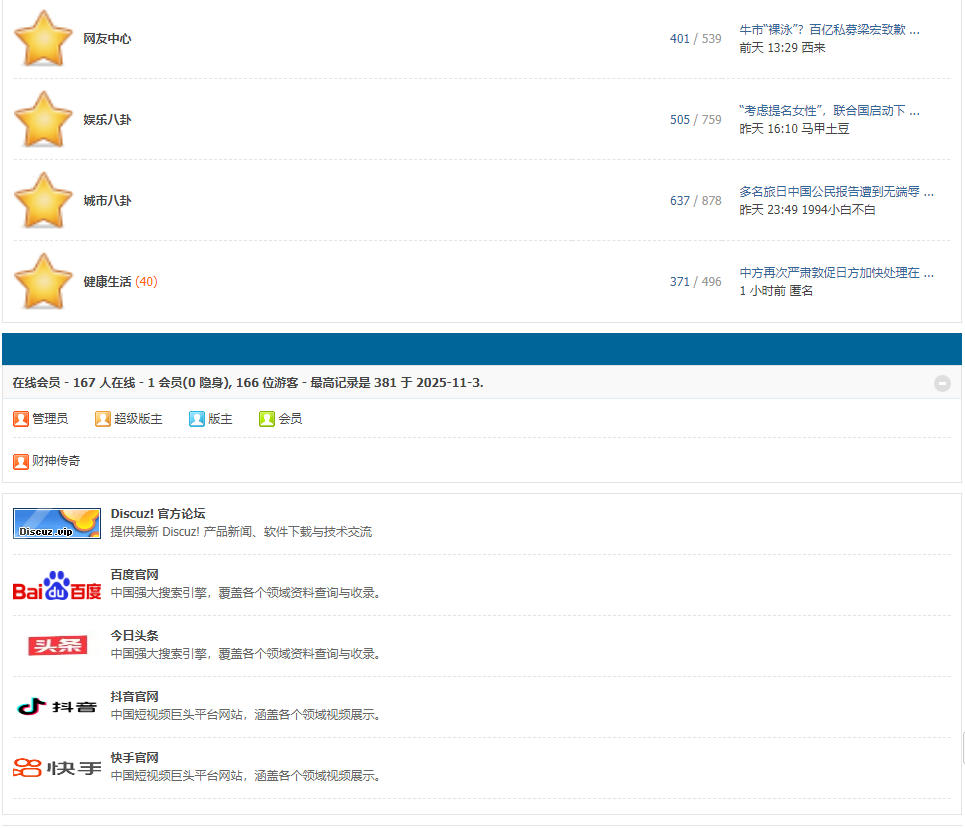Click the star icon beside 网友中心

[43, 38]
